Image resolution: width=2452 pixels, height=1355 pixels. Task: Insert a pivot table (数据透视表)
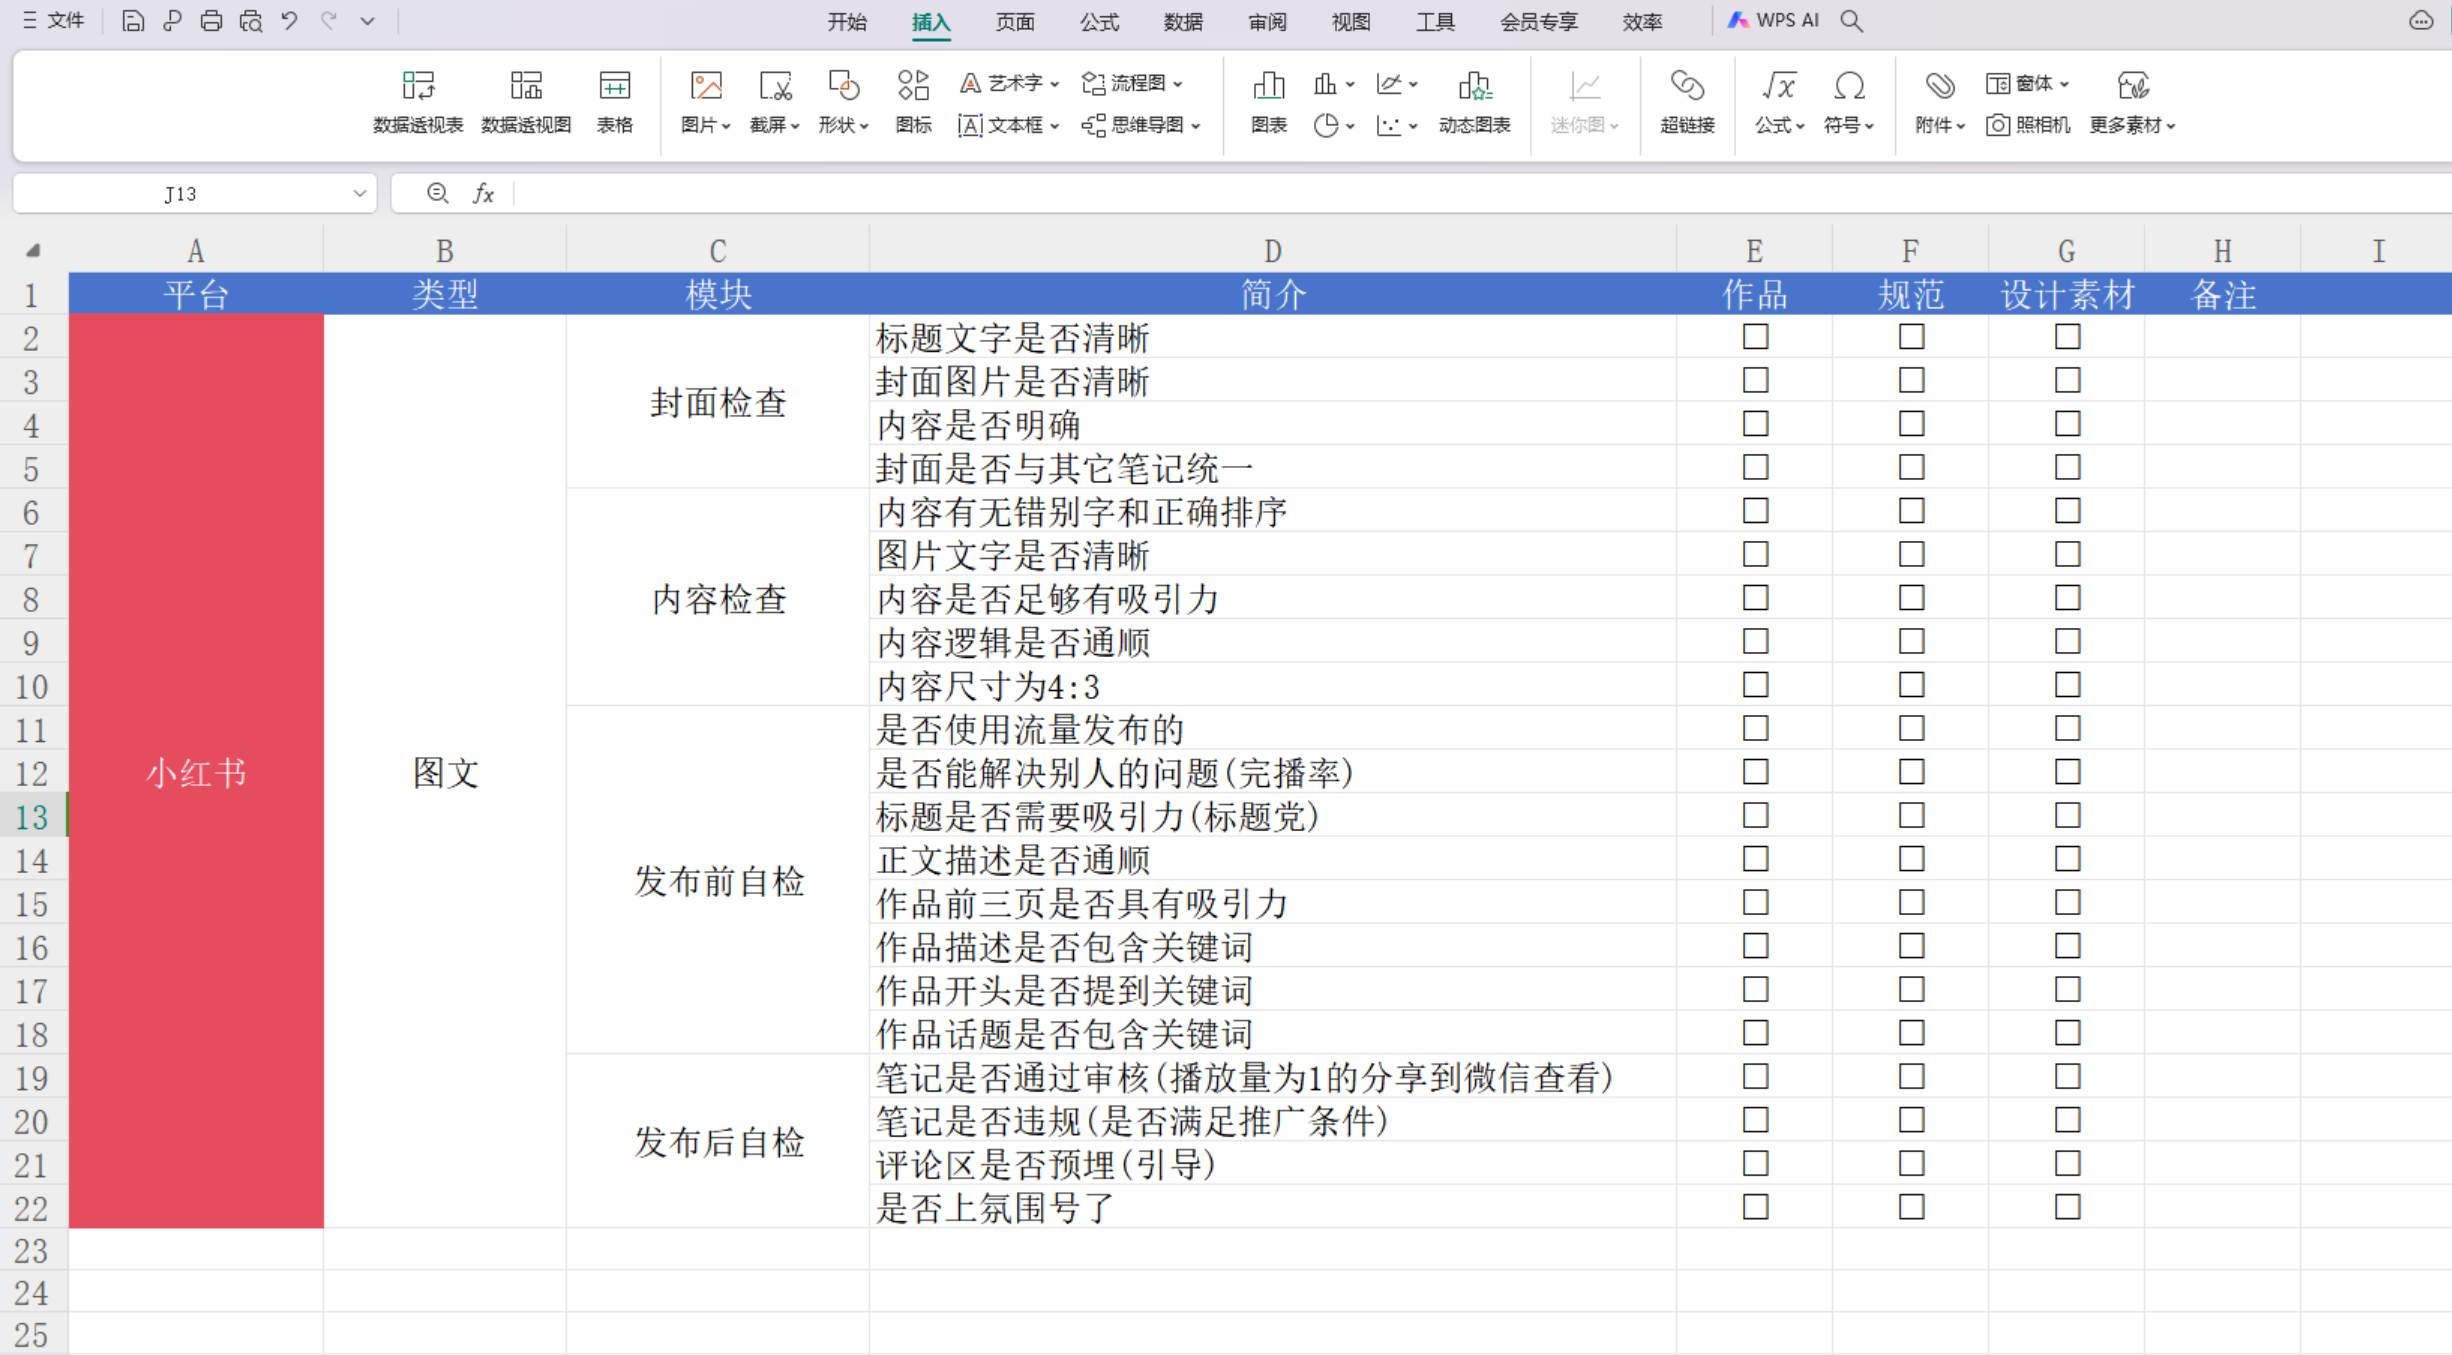[x=418, y=101]
